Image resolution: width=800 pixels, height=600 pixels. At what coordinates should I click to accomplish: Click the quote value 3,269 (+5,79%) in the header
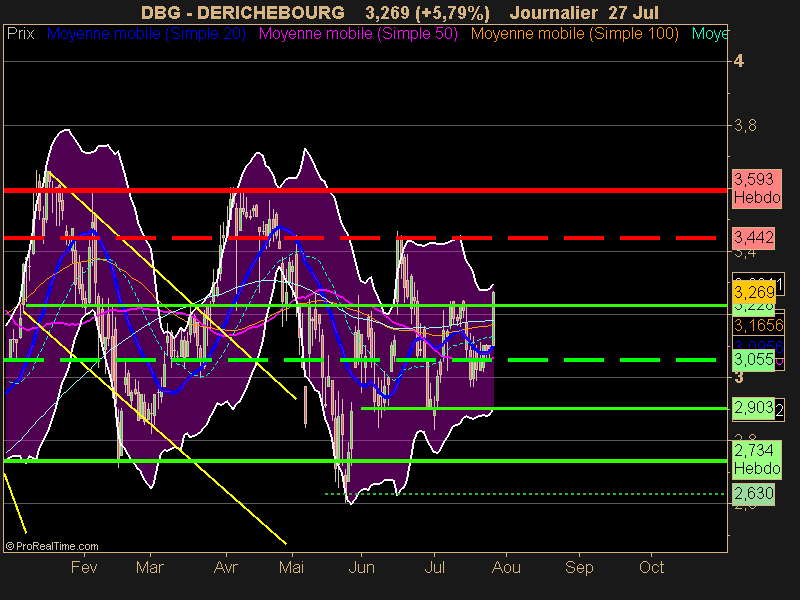pyautogui.click(x=427, y=13)
